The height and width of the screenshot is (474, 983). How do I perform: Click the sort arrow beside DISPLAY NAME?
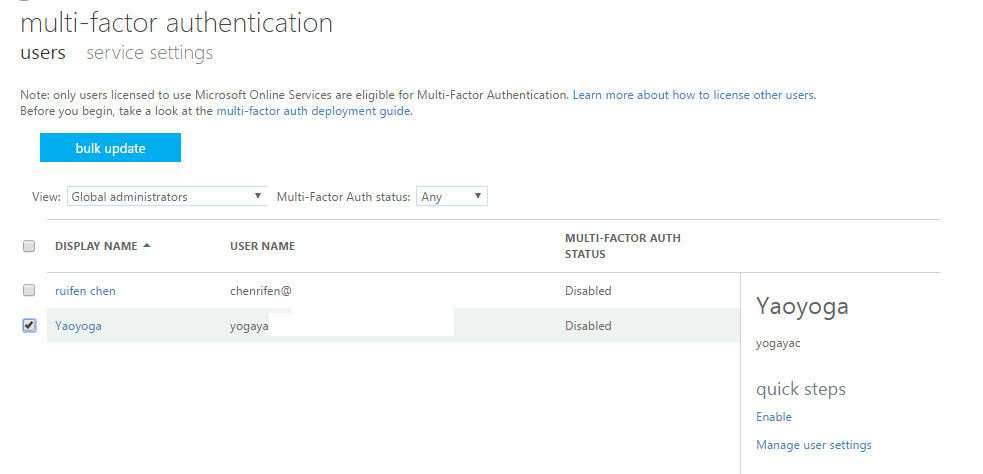[x=147, y=246]
